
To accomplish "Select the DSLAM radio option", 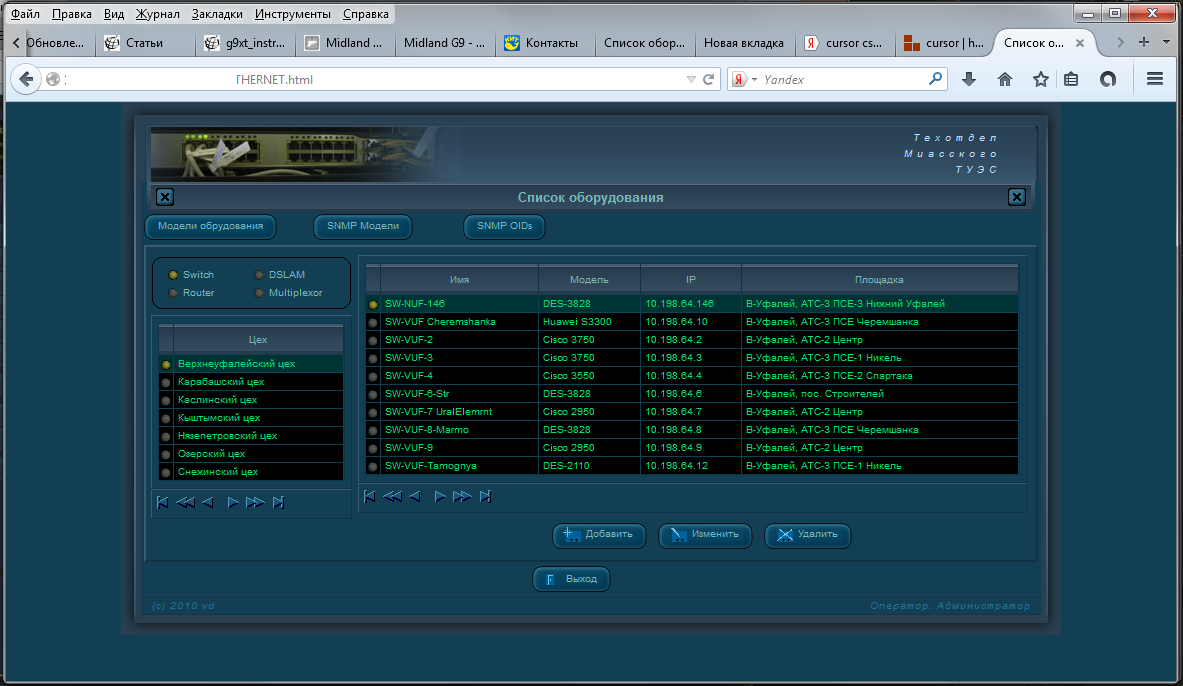I will coord(259,275).
